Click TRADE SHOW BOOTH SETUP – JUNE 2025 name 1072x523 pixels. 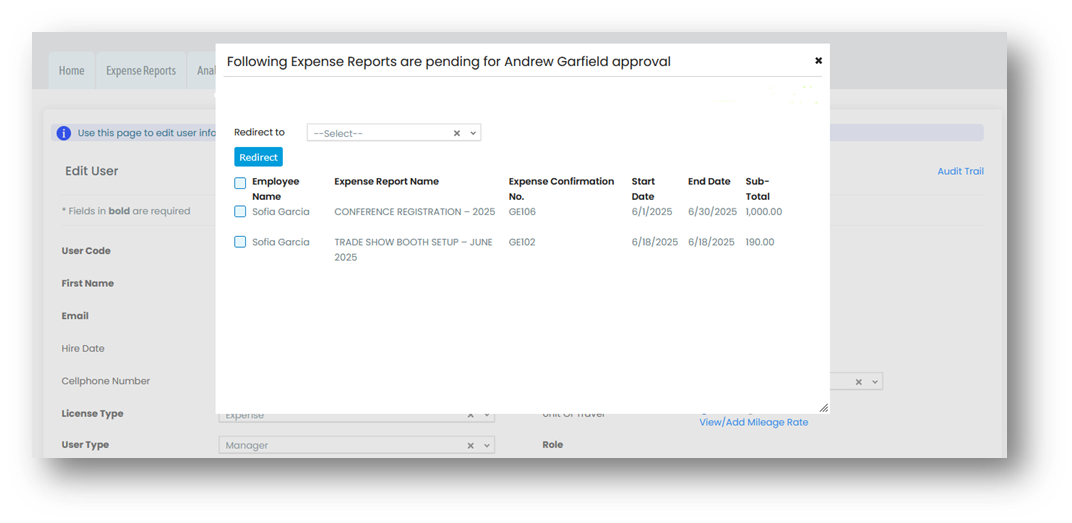(413, 250)
